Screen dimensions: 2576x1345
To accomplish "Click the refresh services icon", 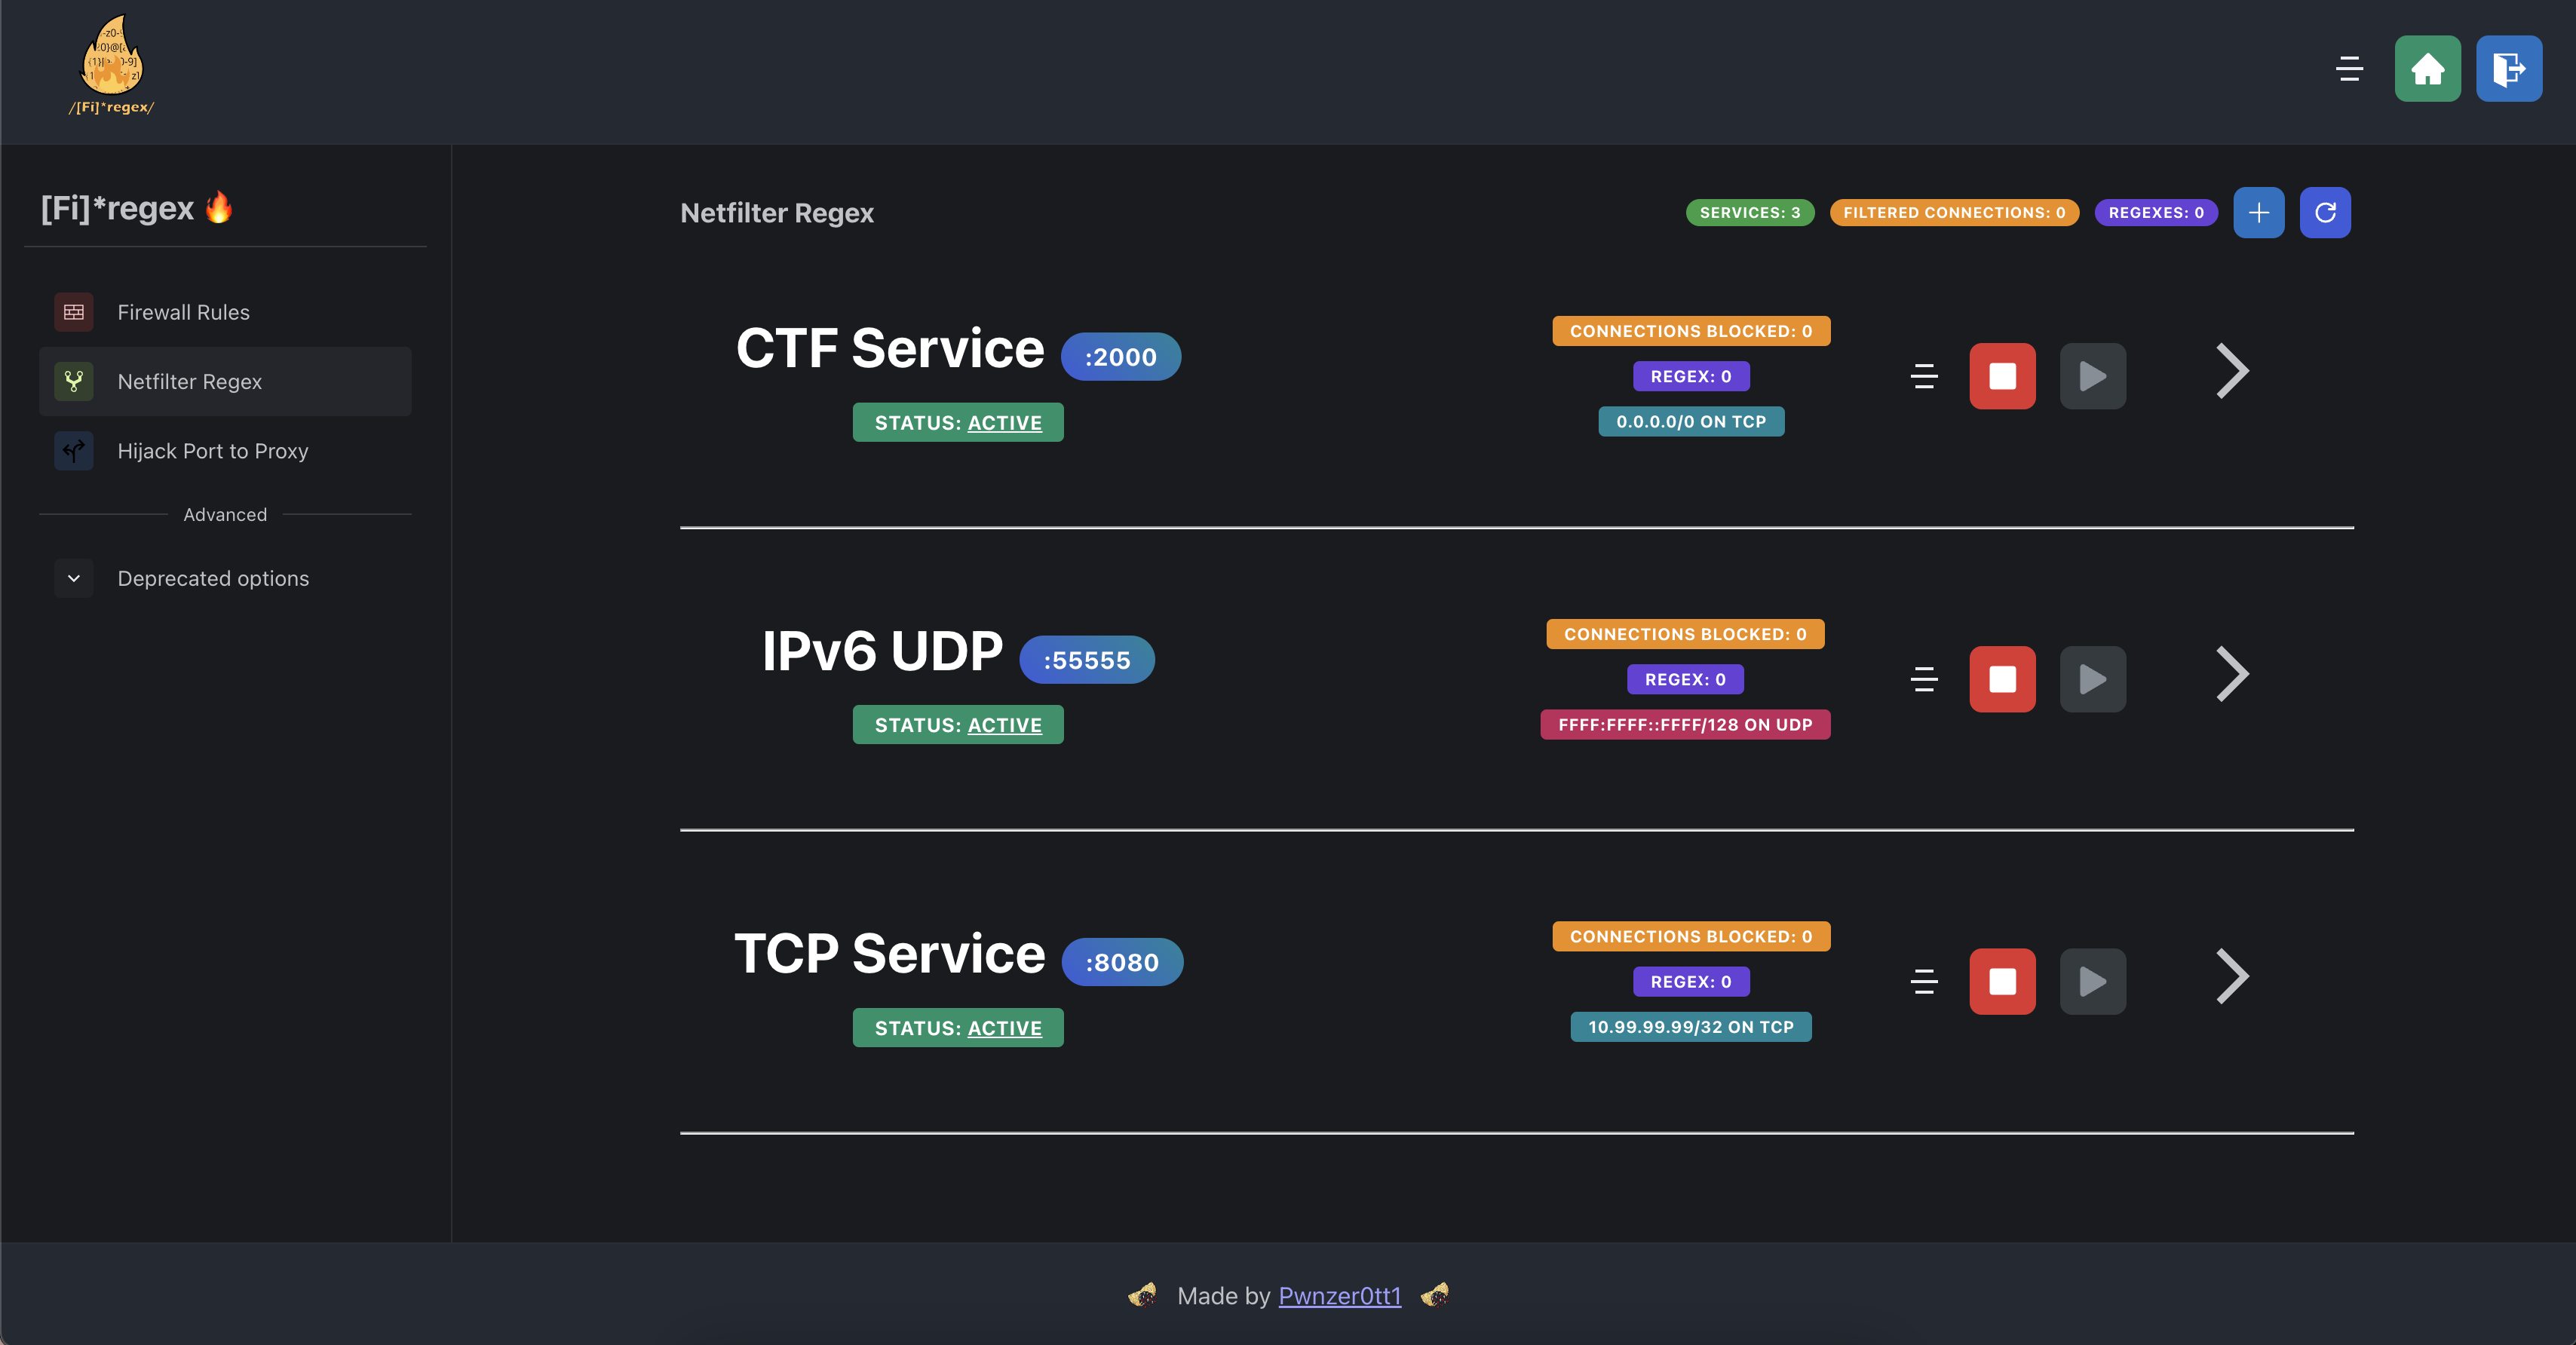I will 2325,212.
